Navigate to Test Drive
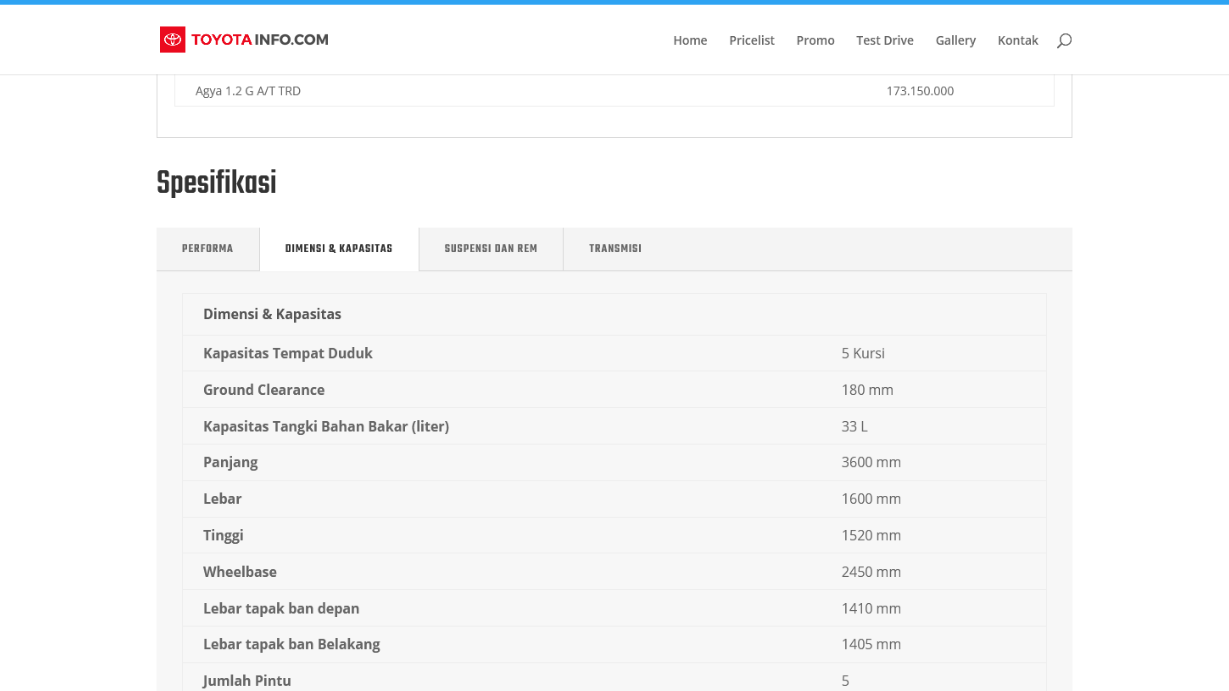Viewport: 1229px width, 691px height. 885,40
